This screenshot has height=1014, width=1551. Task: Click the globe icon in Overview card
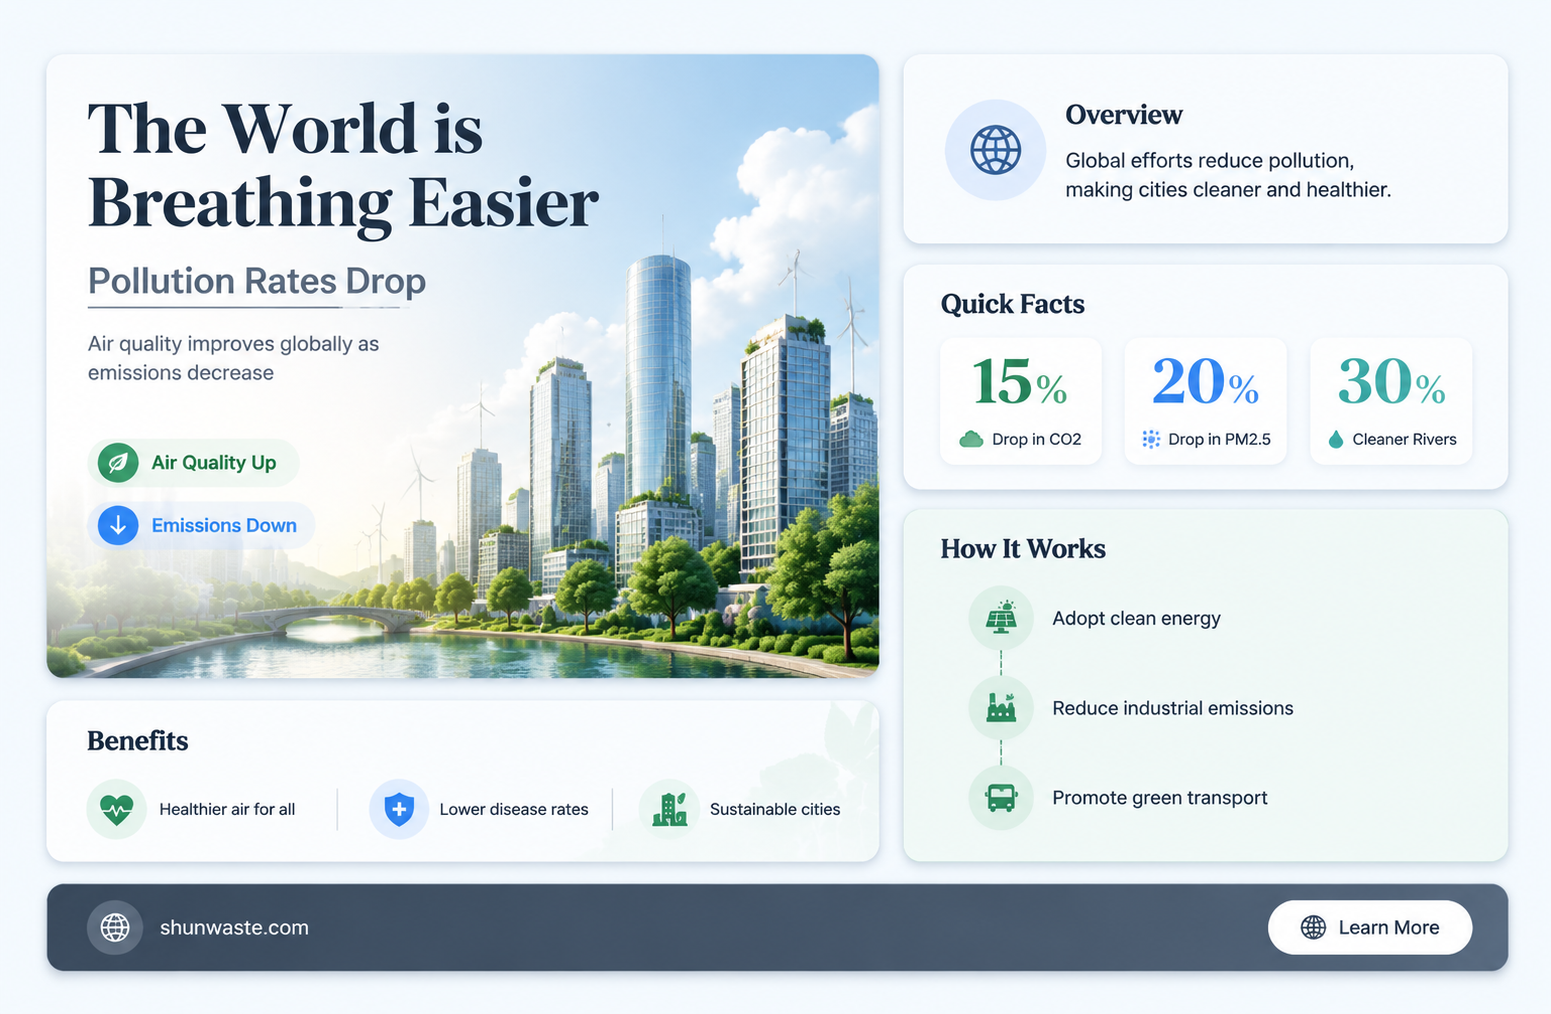click(x=995, y=151)
